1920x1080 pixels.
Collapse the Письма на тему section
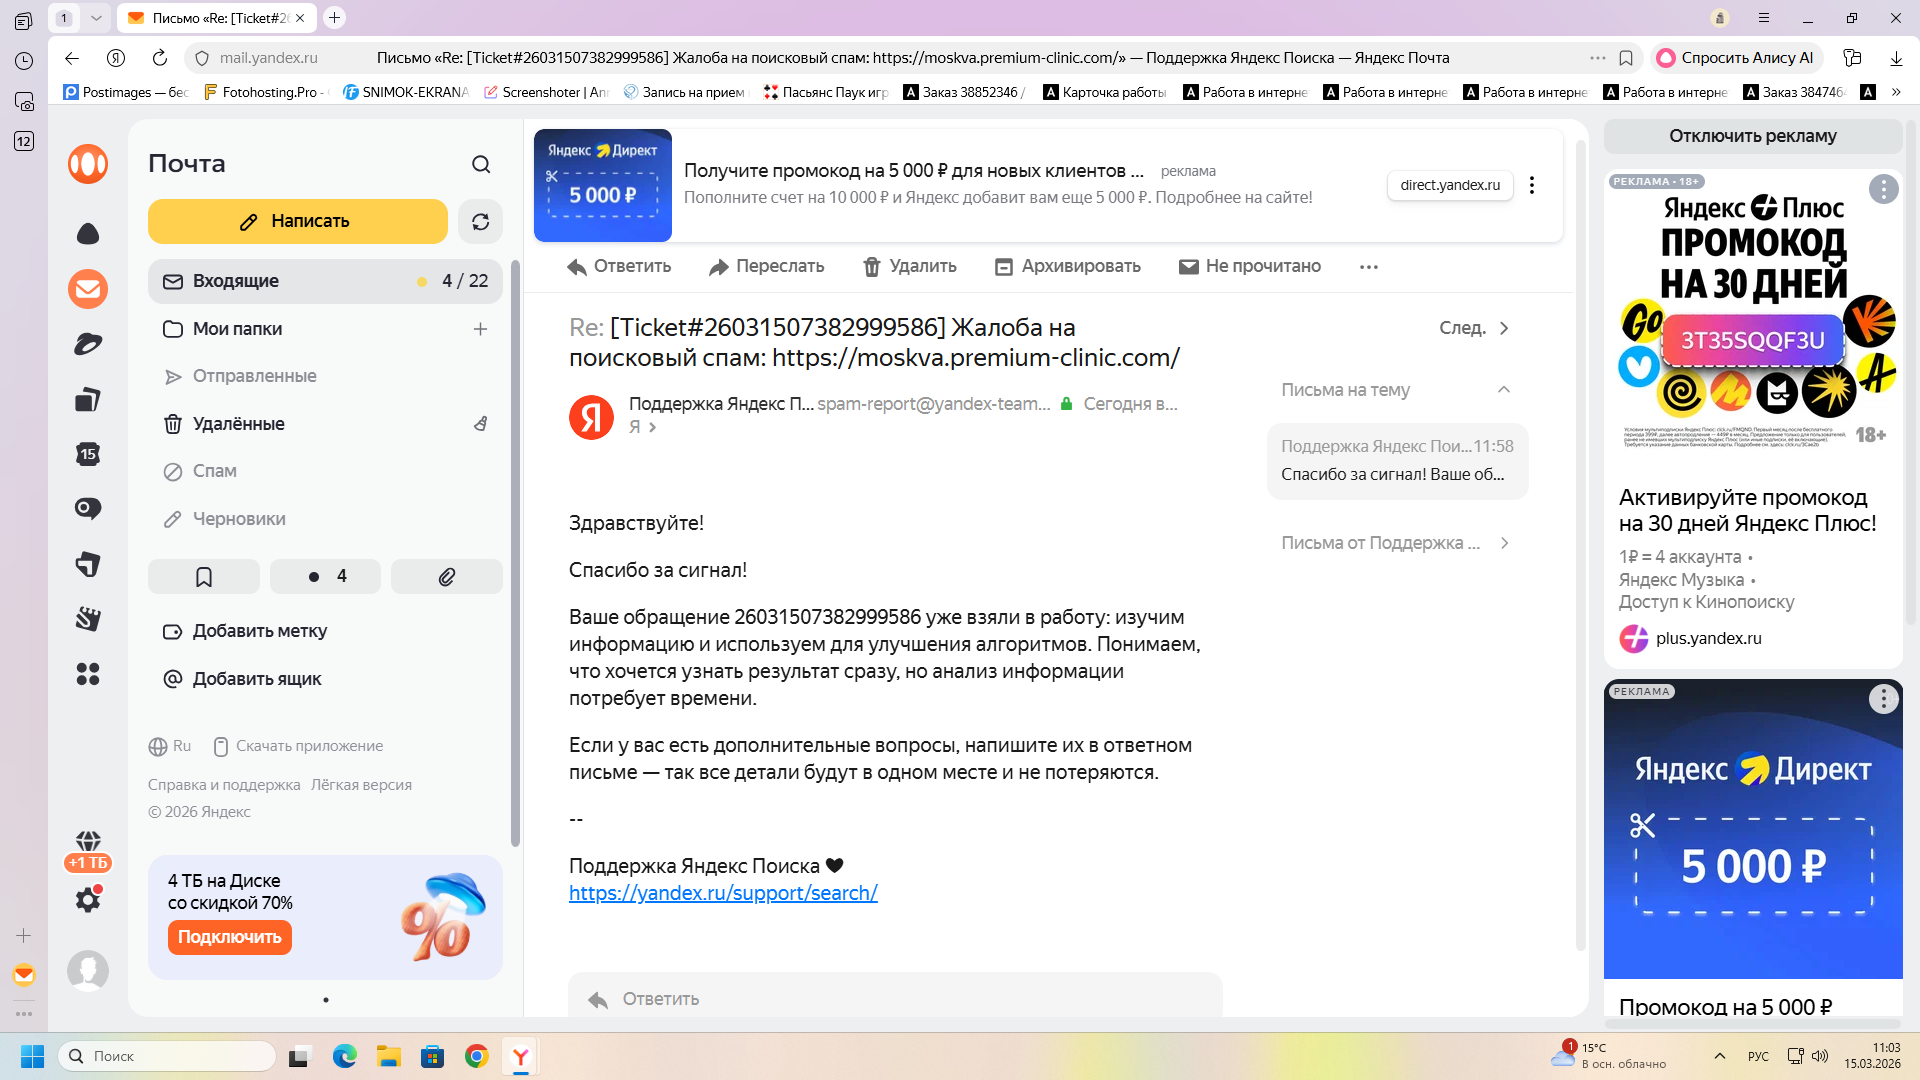pos(1503,390)
